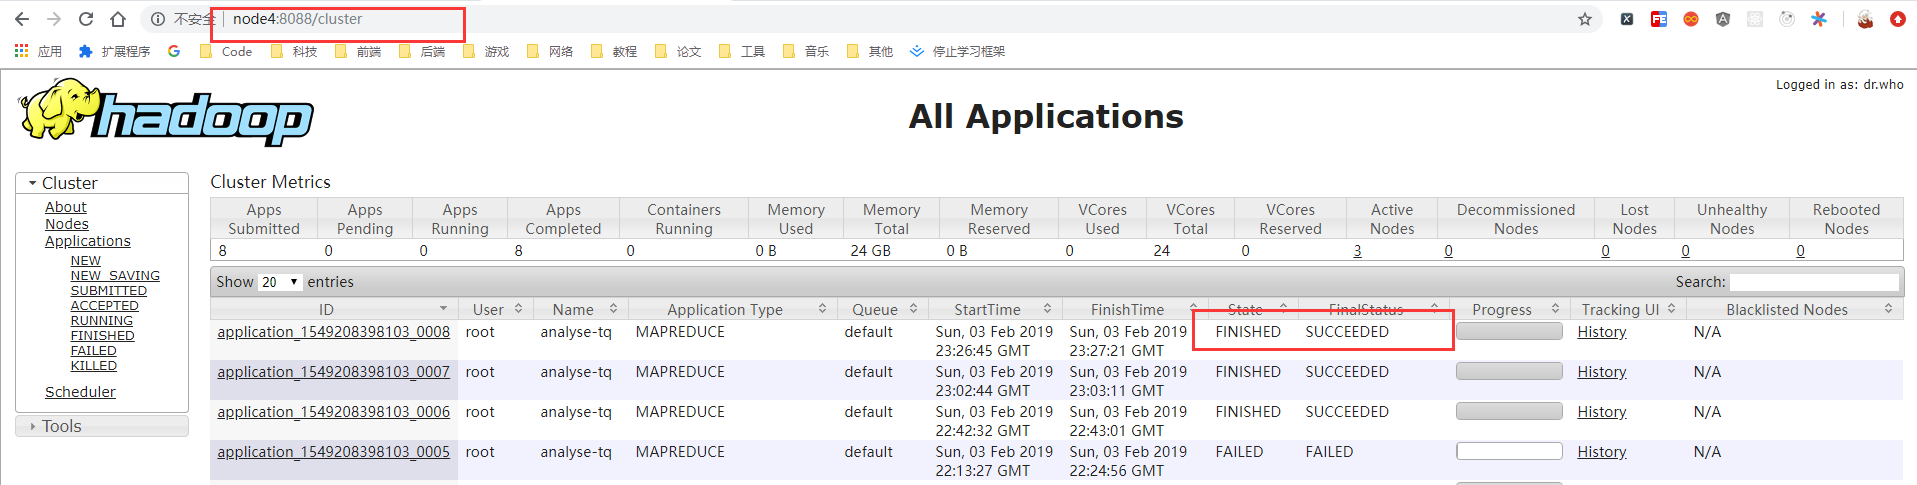Click progress bar of application 0008
This screenshot has width=1917, height=485.
click(x=1509, y=331)
